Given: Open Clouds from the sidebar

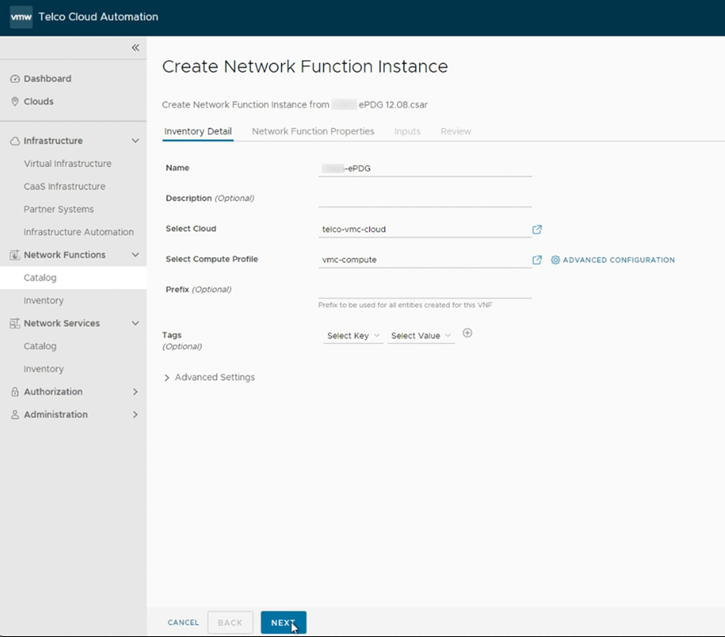Looking at the screenshot, I should [x=38, y=102].
